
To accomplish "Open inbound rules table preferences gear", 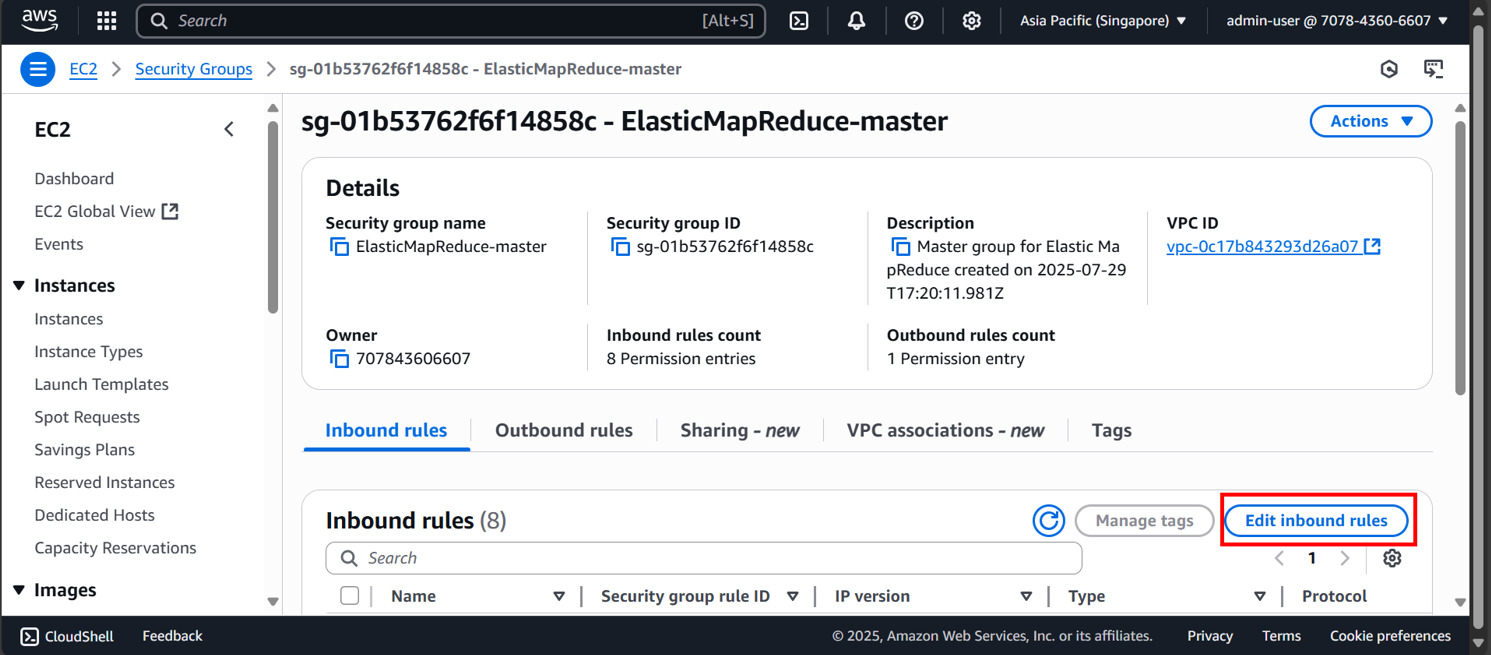I will click(x=1392, y=558).
